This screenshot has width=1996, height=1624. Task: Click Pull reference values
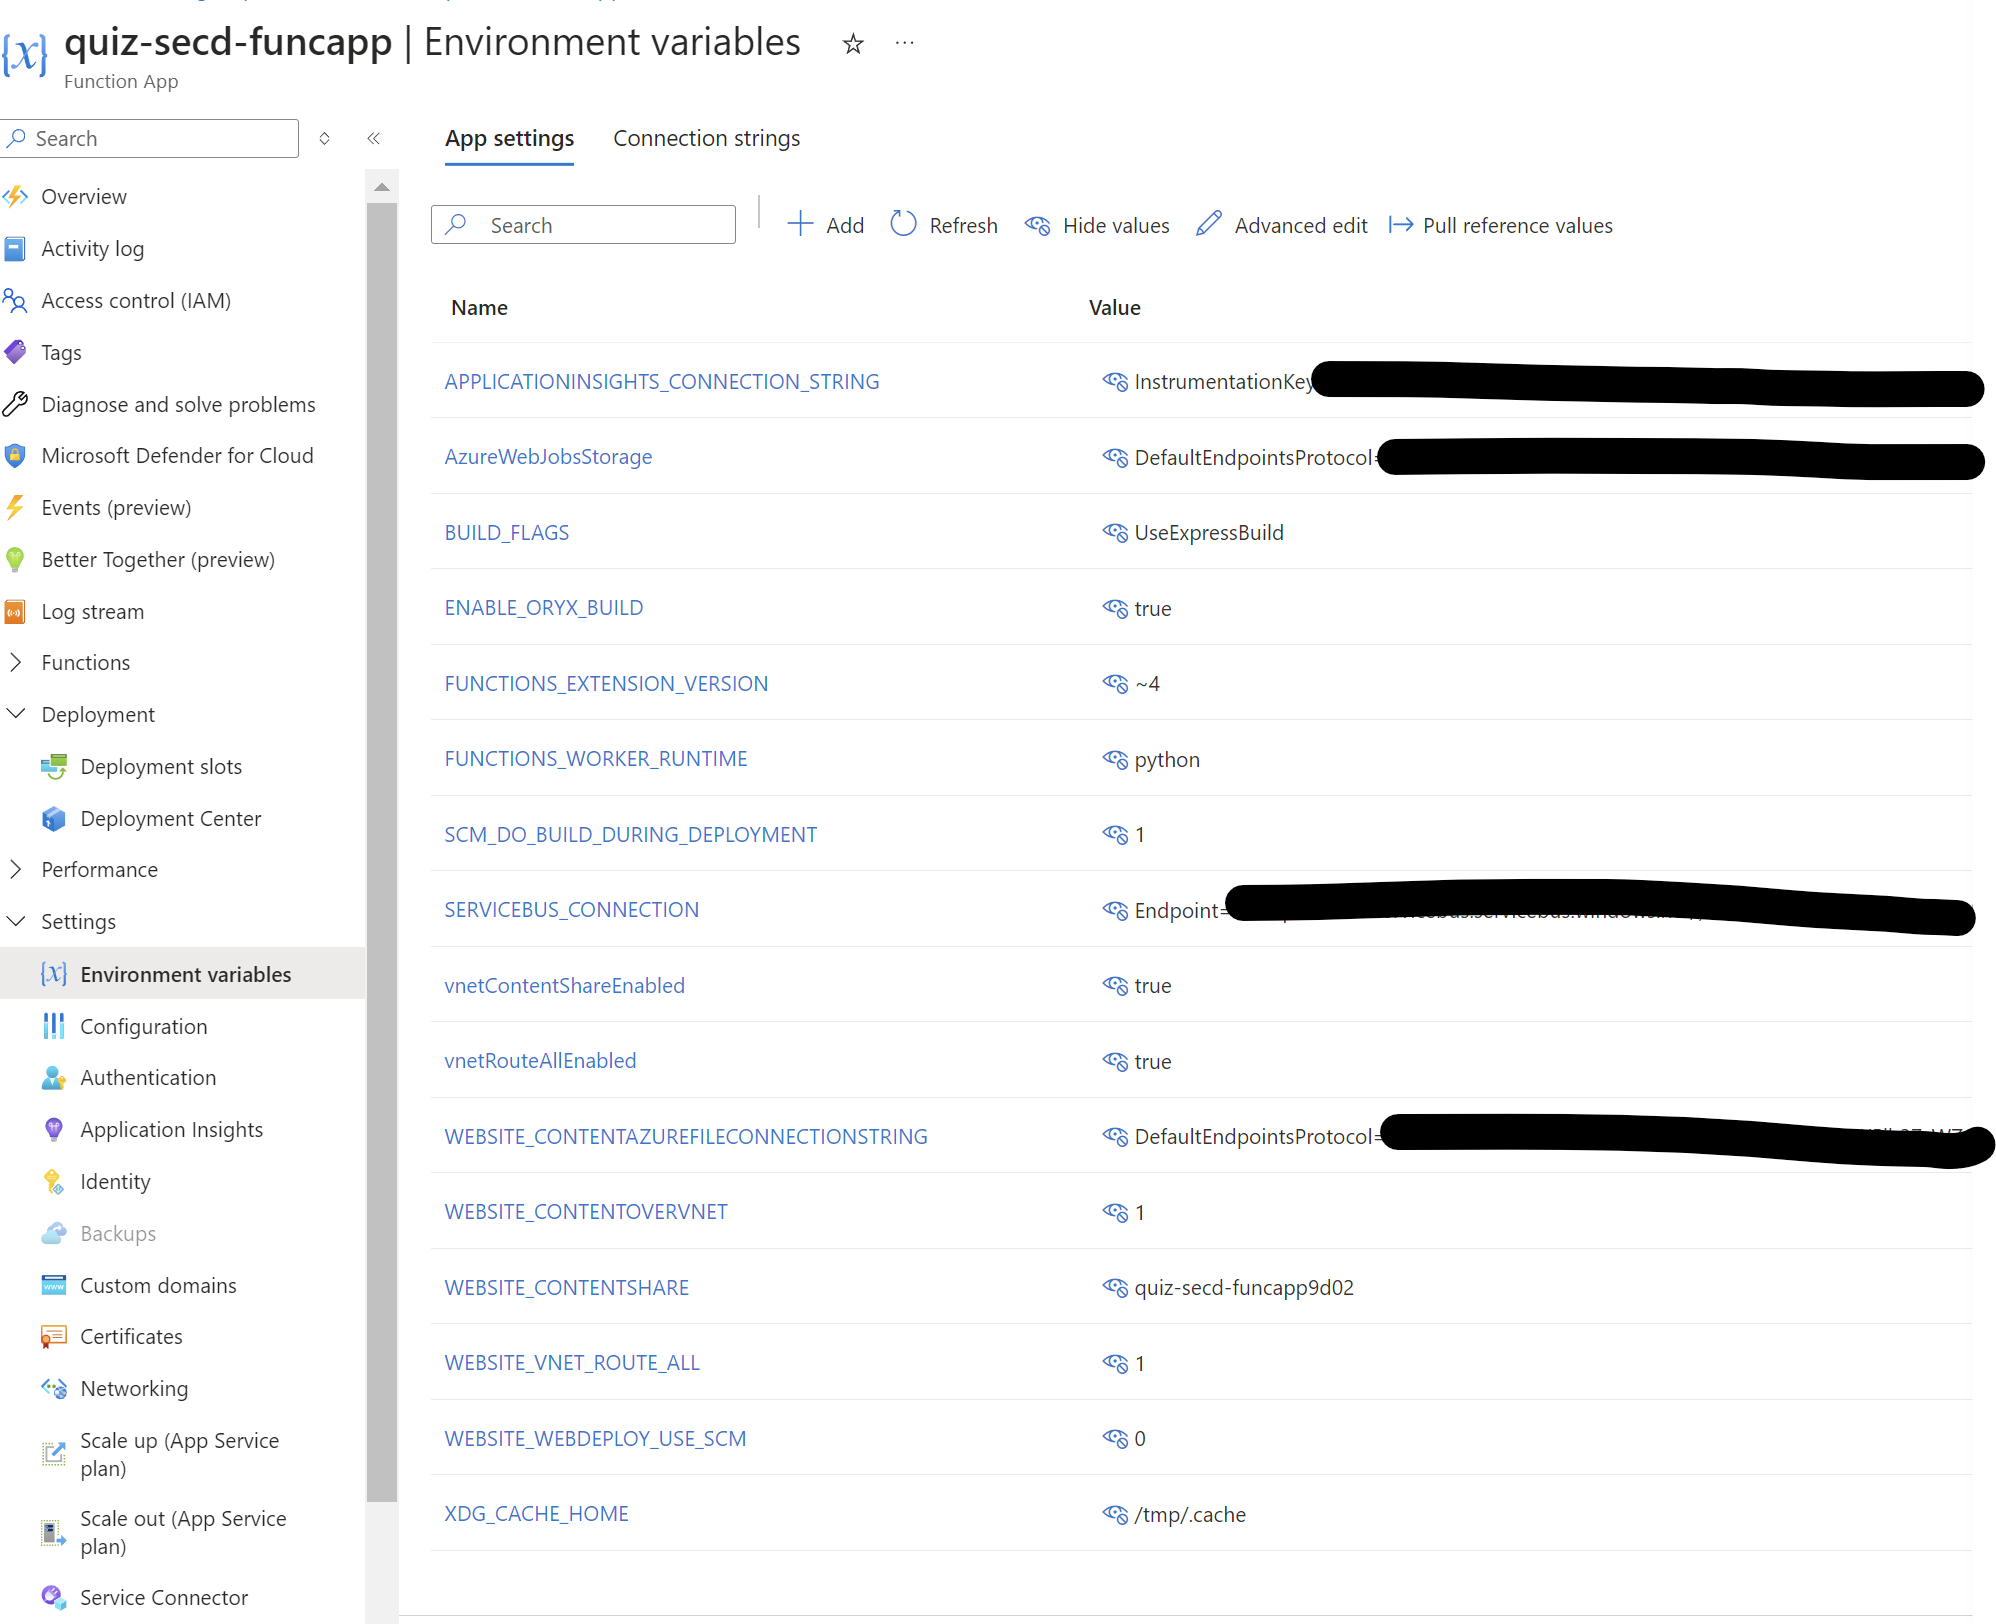[1501, 225]
